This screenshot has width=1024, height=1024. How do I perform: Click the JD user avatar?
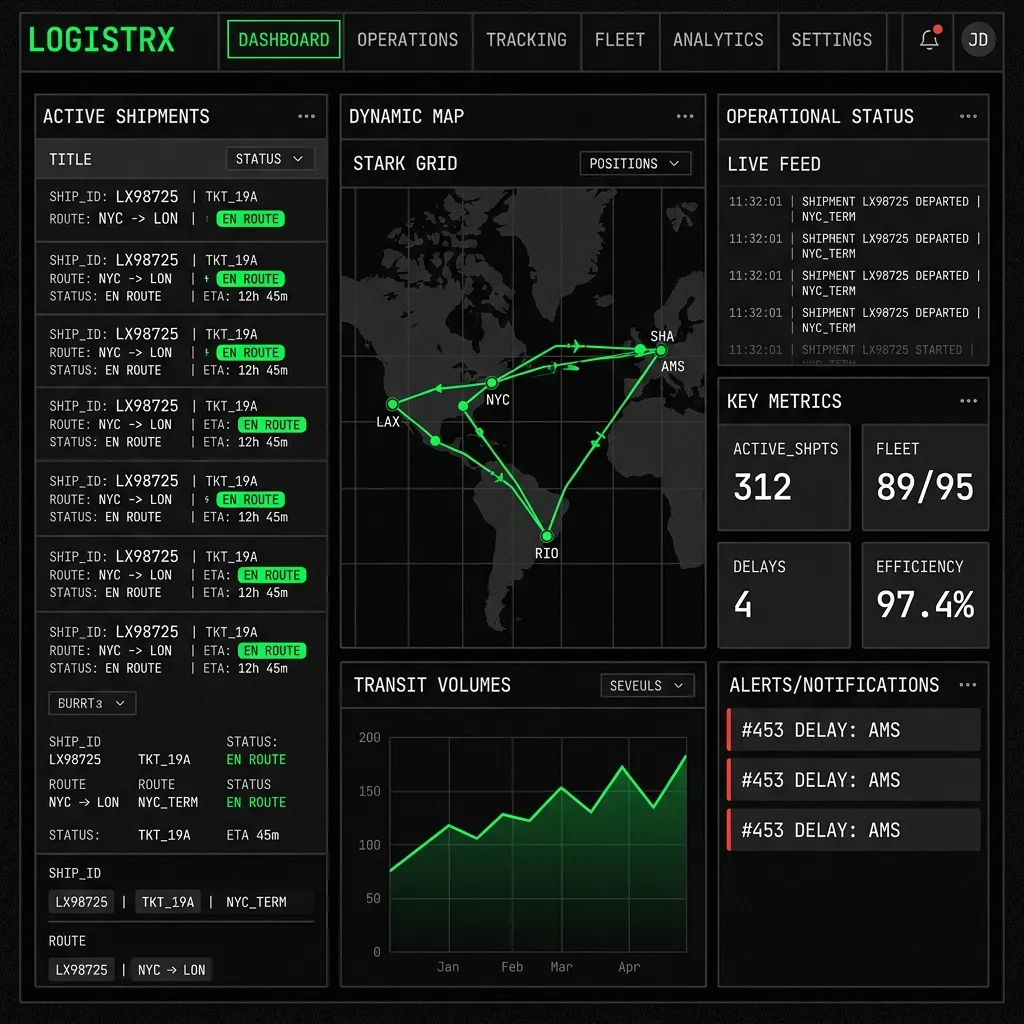tap(978, 40)
